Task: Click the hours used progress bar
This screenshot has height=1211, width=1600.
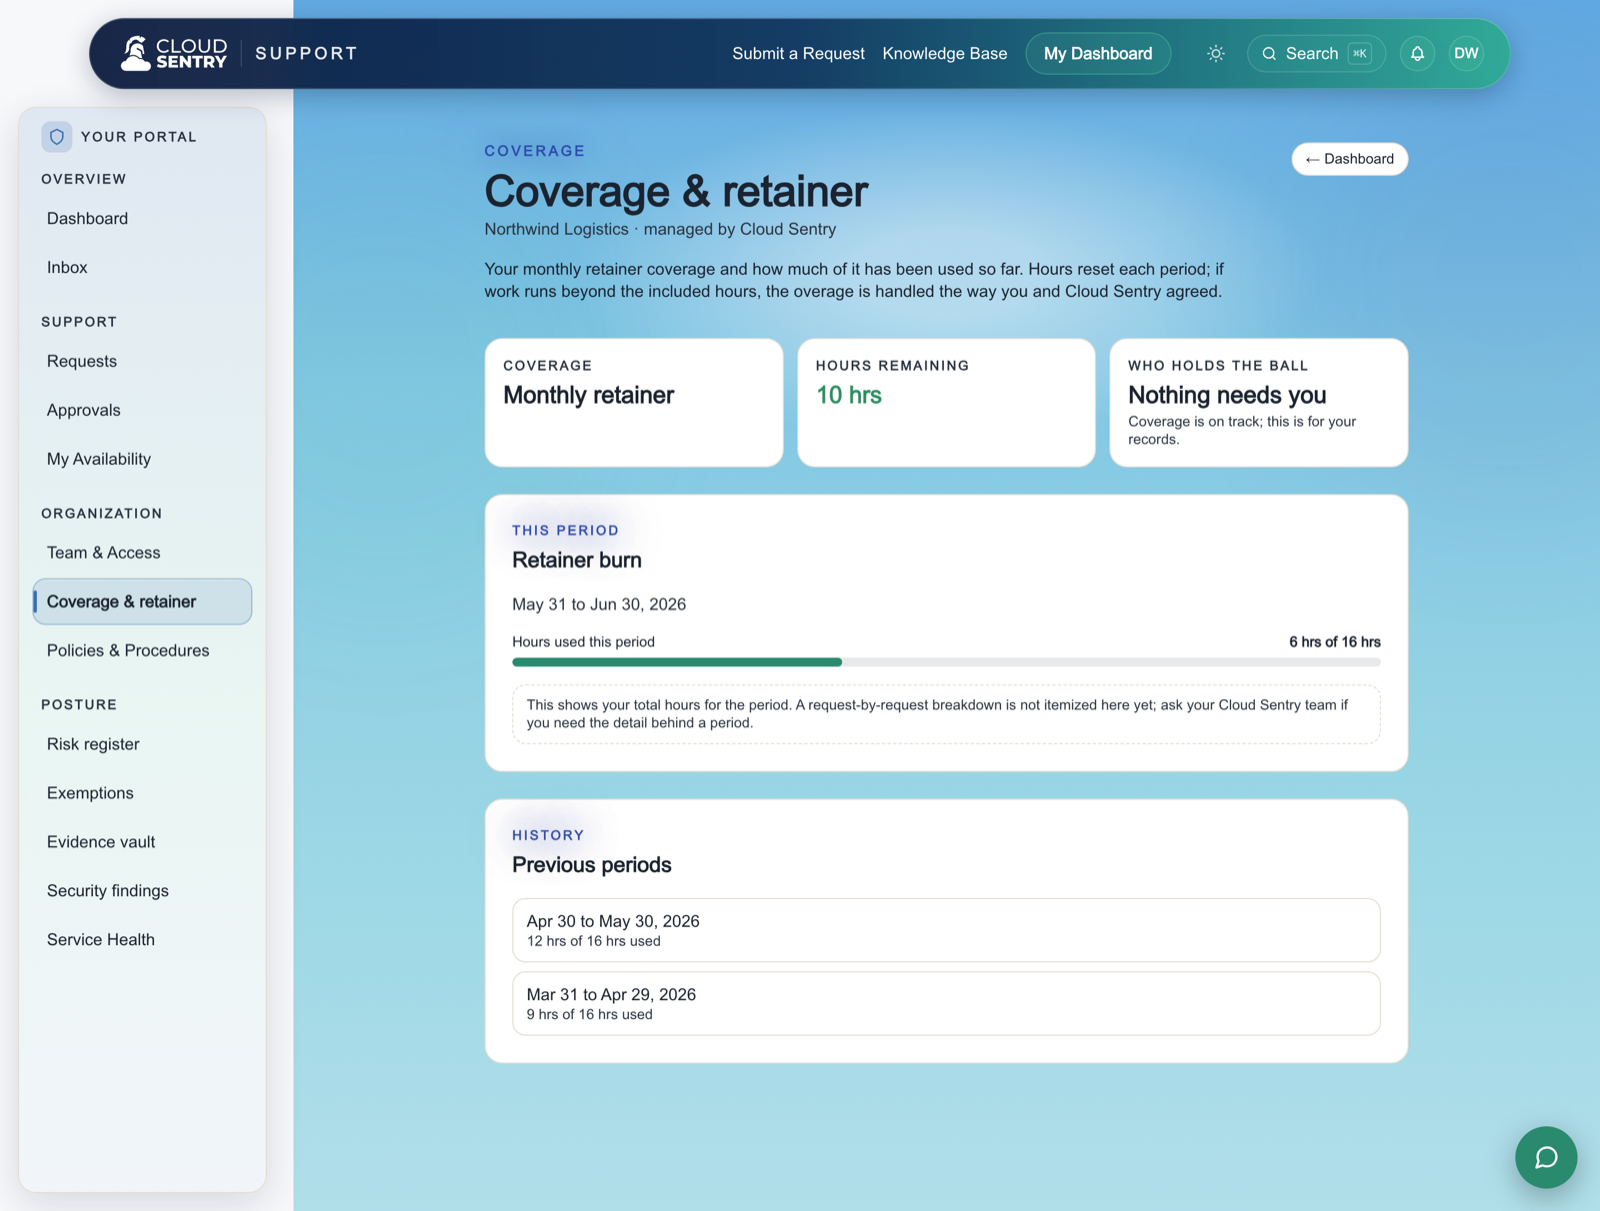Action: click(946, 662)
